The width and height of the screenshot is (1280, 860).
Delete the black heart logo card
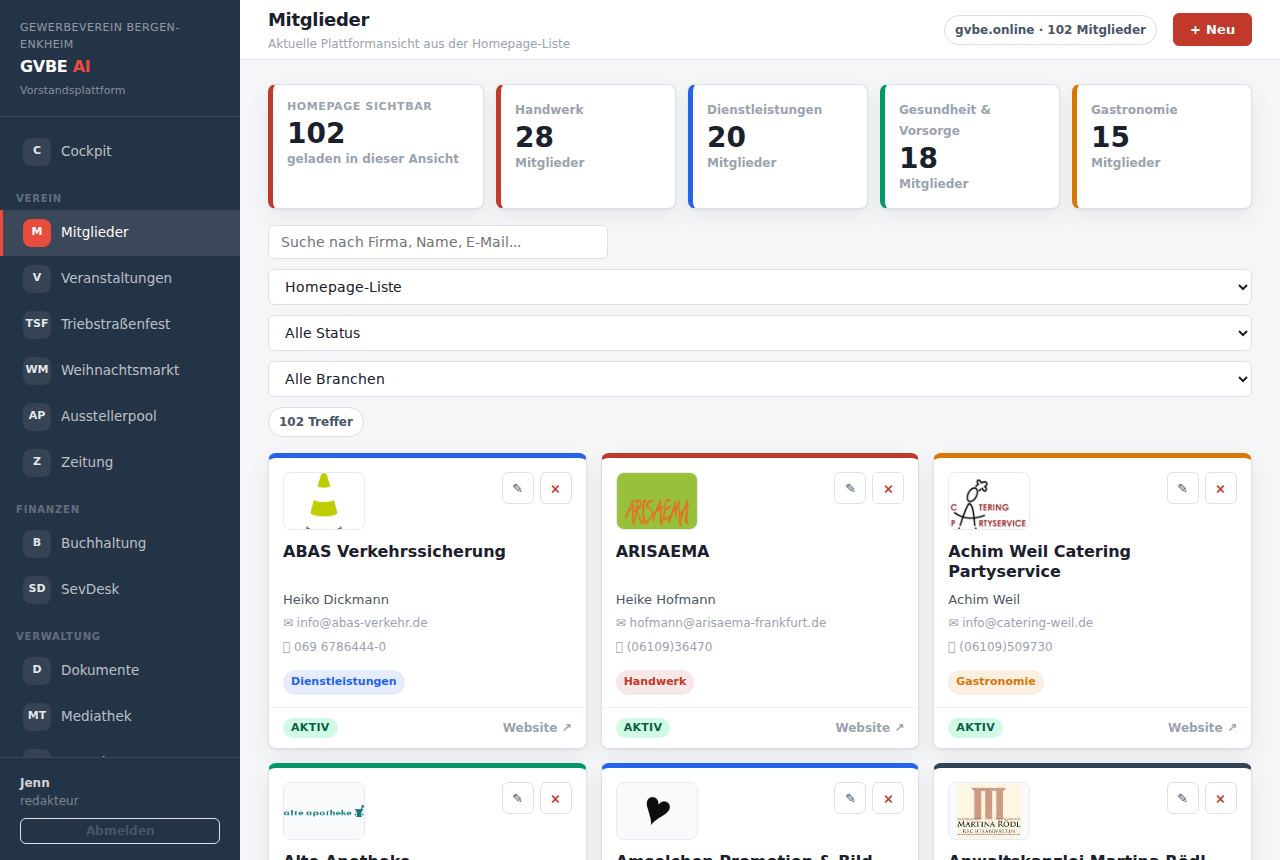pyautogui.click(x=888, y=798)
